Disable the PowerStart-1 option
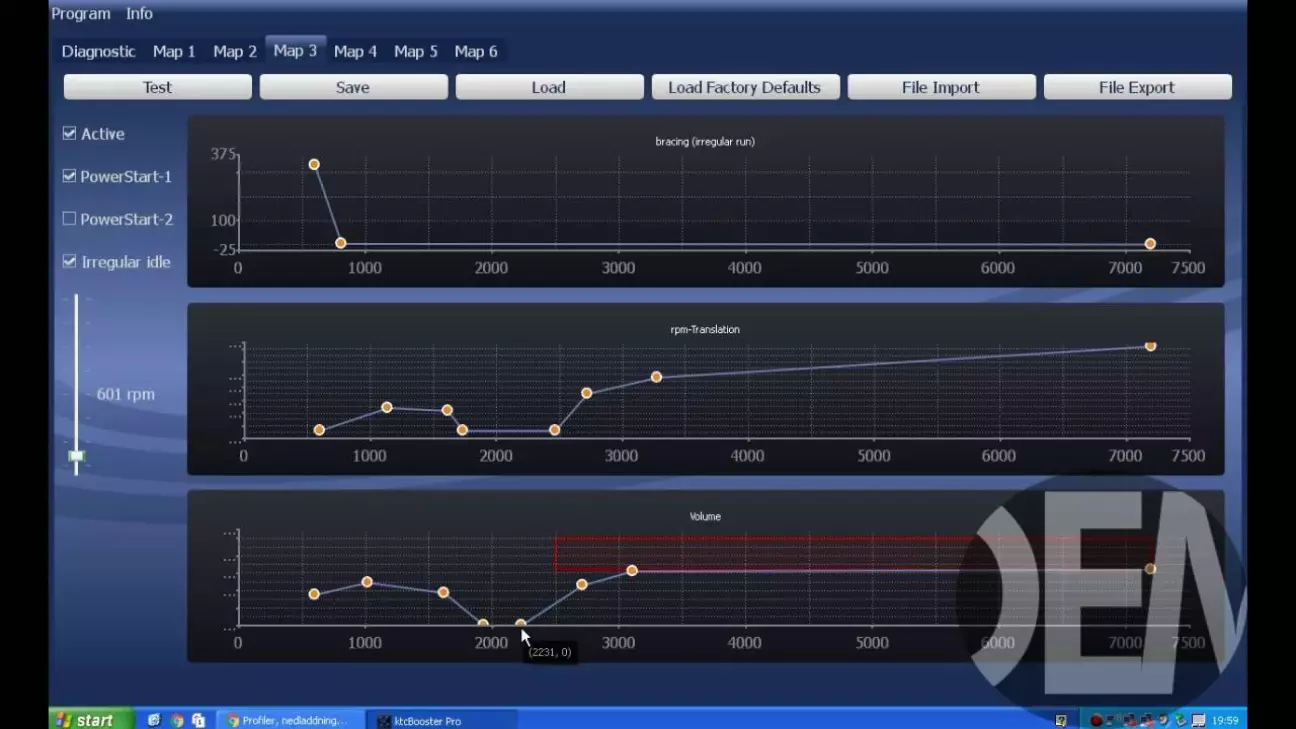The width and height of the screenshot is (1296, 729). click(70, 176)
